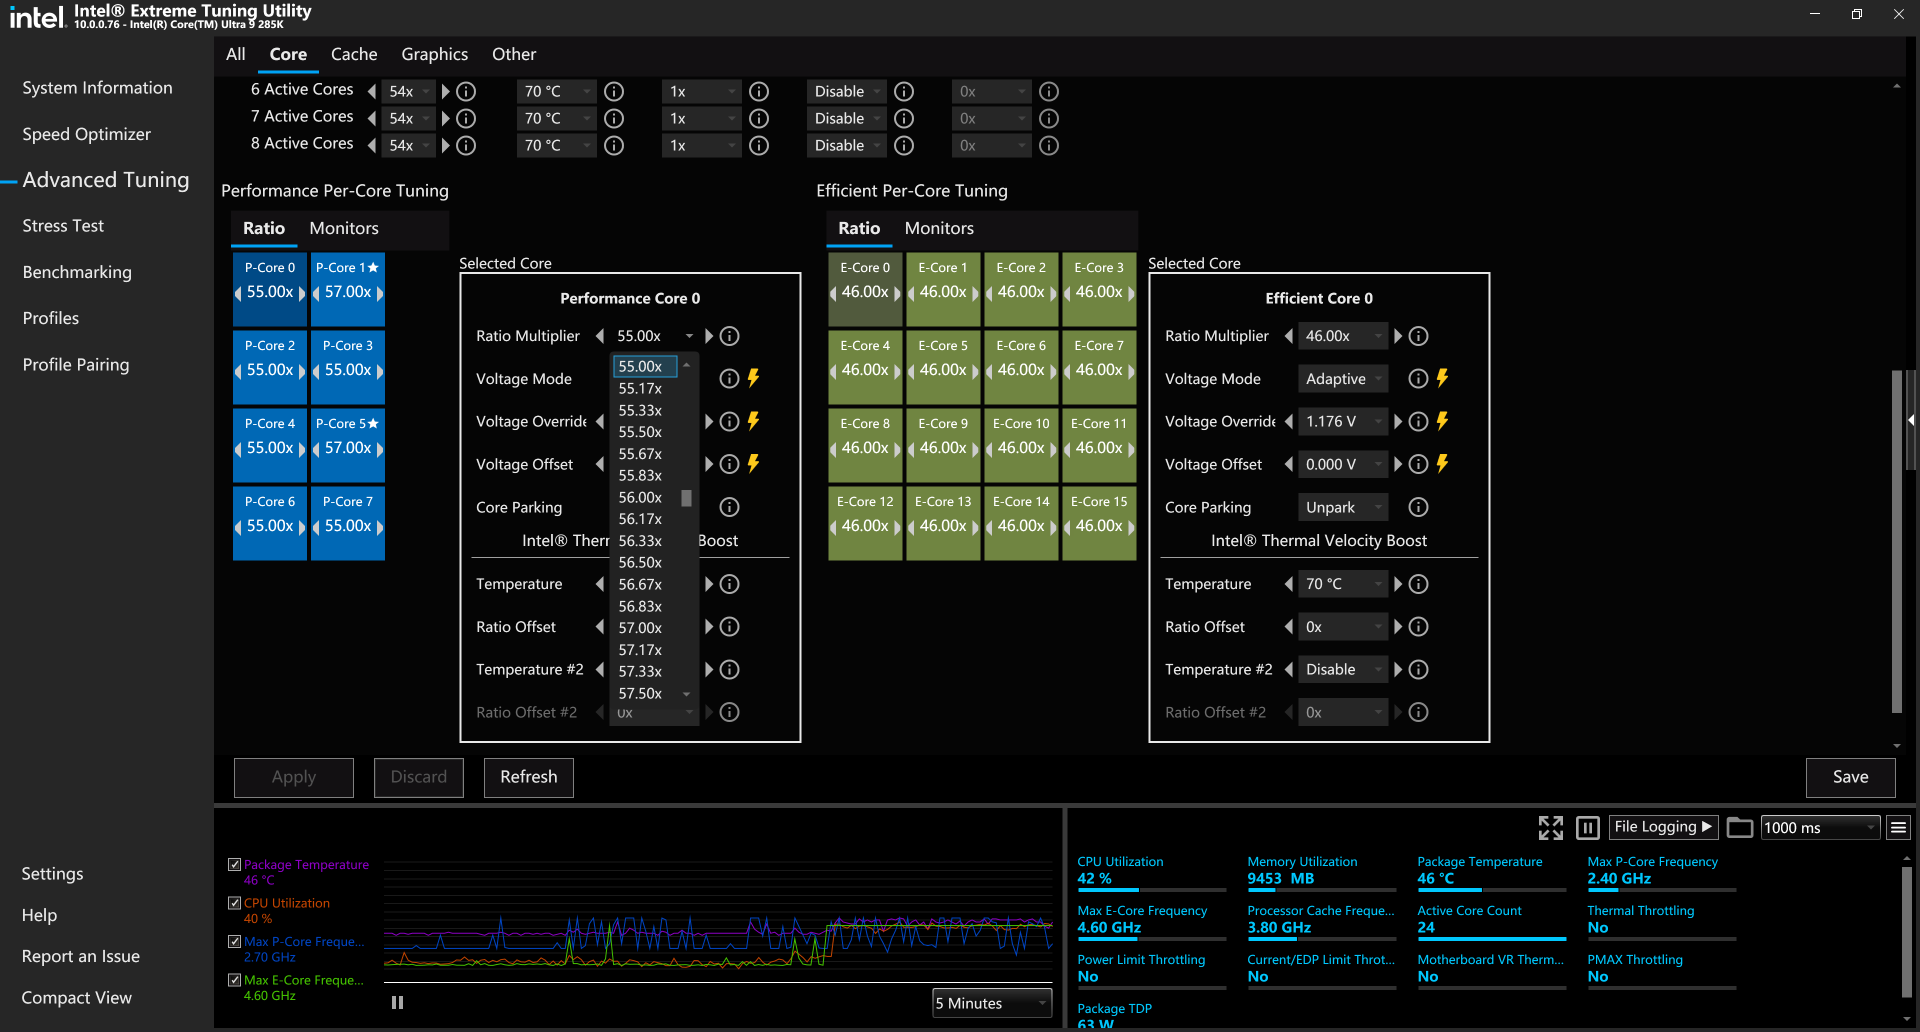The height and width of the screenshot is (1032, 1920).
Task: Click info icon for Efficient Core Ratio Multiplier
Action: pos(1418,336)
